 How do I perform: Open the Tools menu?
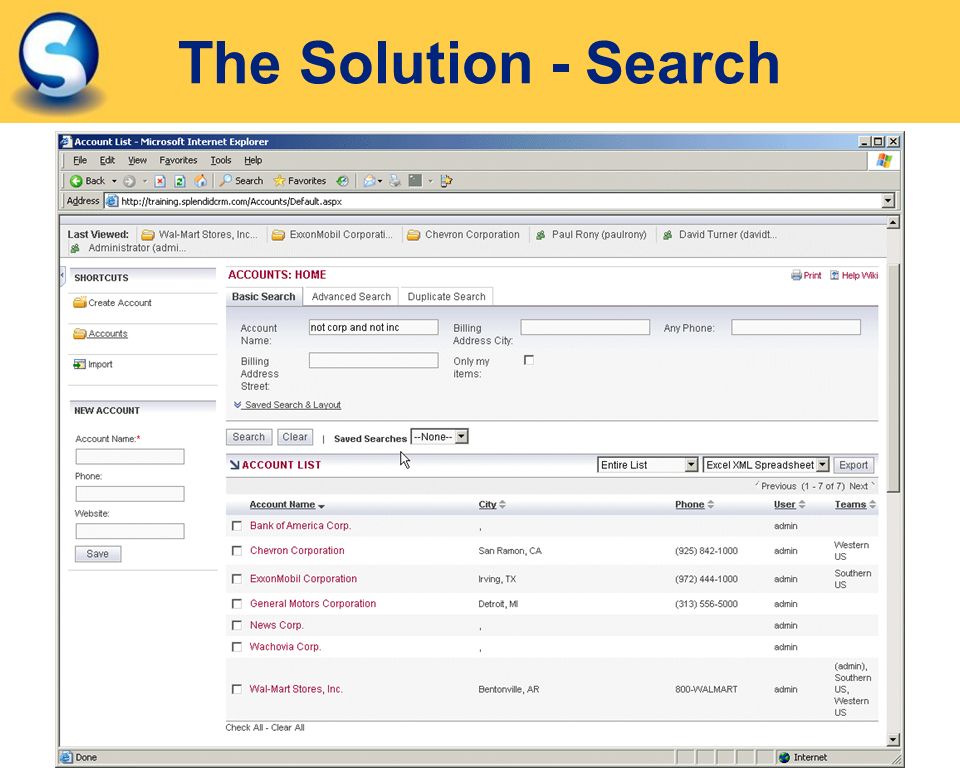tap(221, 160)
